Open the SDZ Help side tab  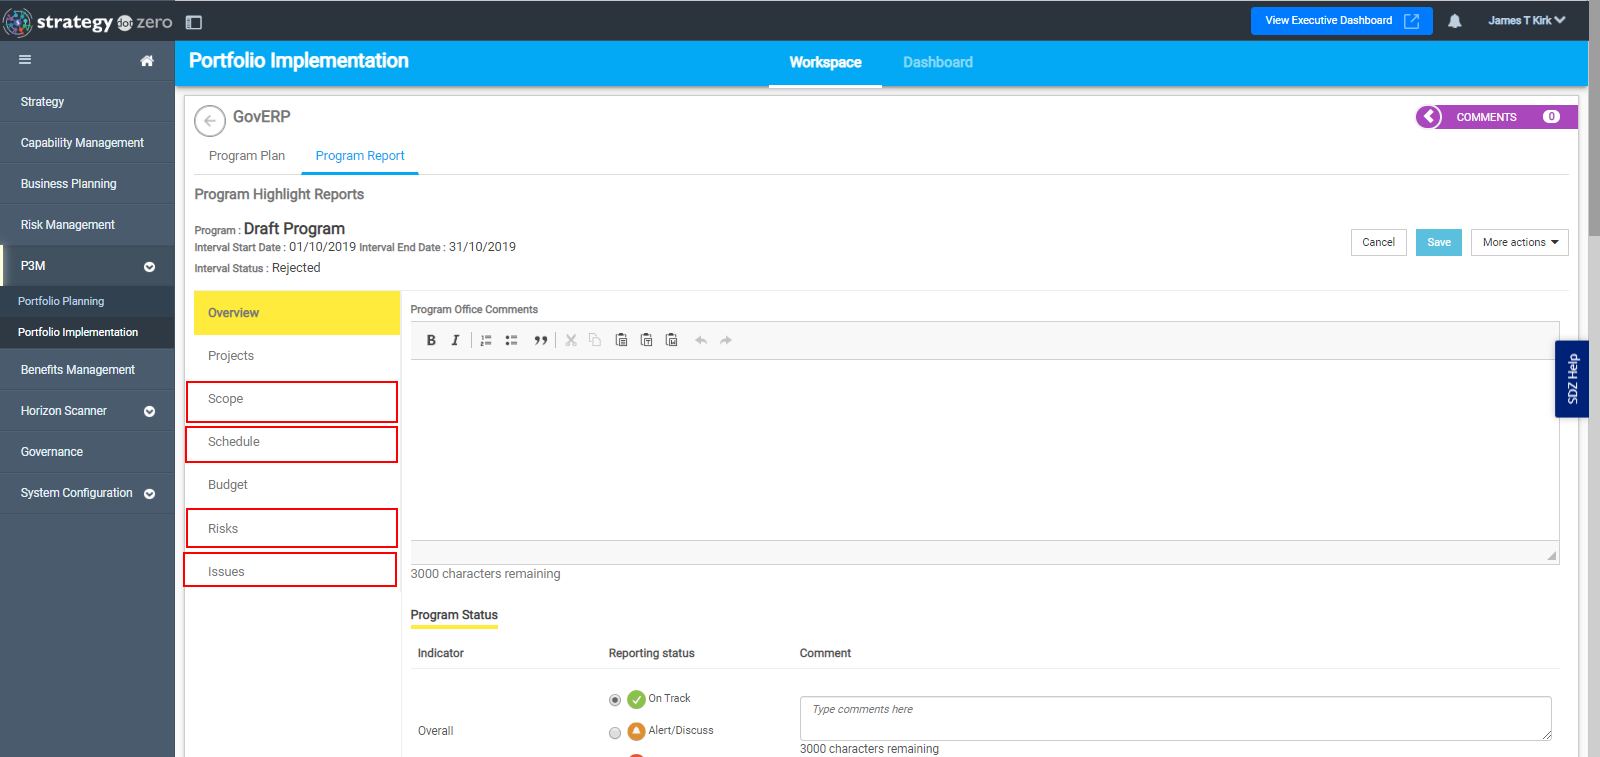[1572, 379]
